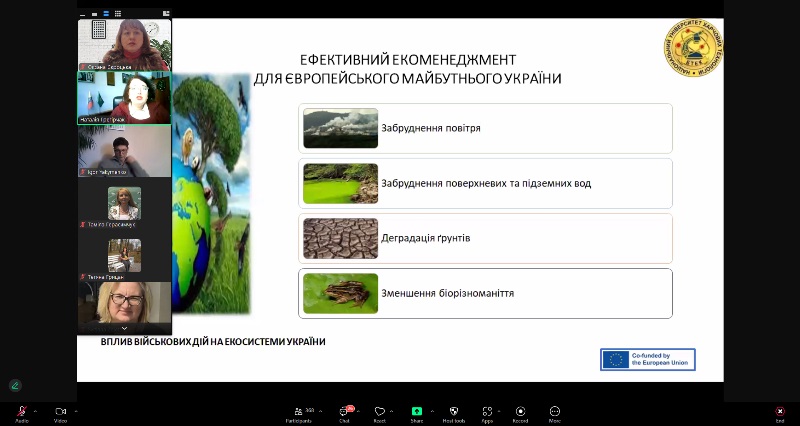Switch video panel to single-speaker strip view
800x426 pixels.
94,14
